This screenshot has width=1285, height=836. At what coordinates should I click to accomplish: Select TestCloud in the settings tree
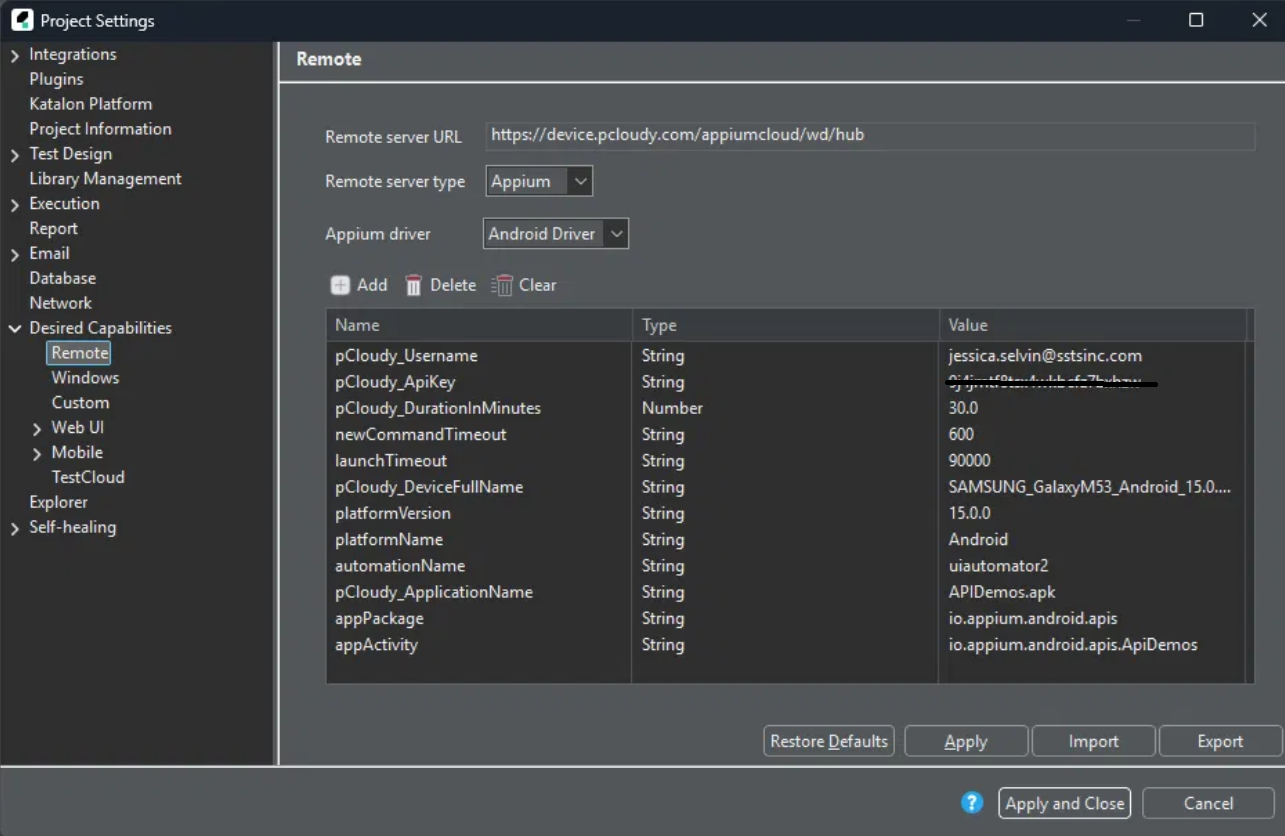[88, 477]
